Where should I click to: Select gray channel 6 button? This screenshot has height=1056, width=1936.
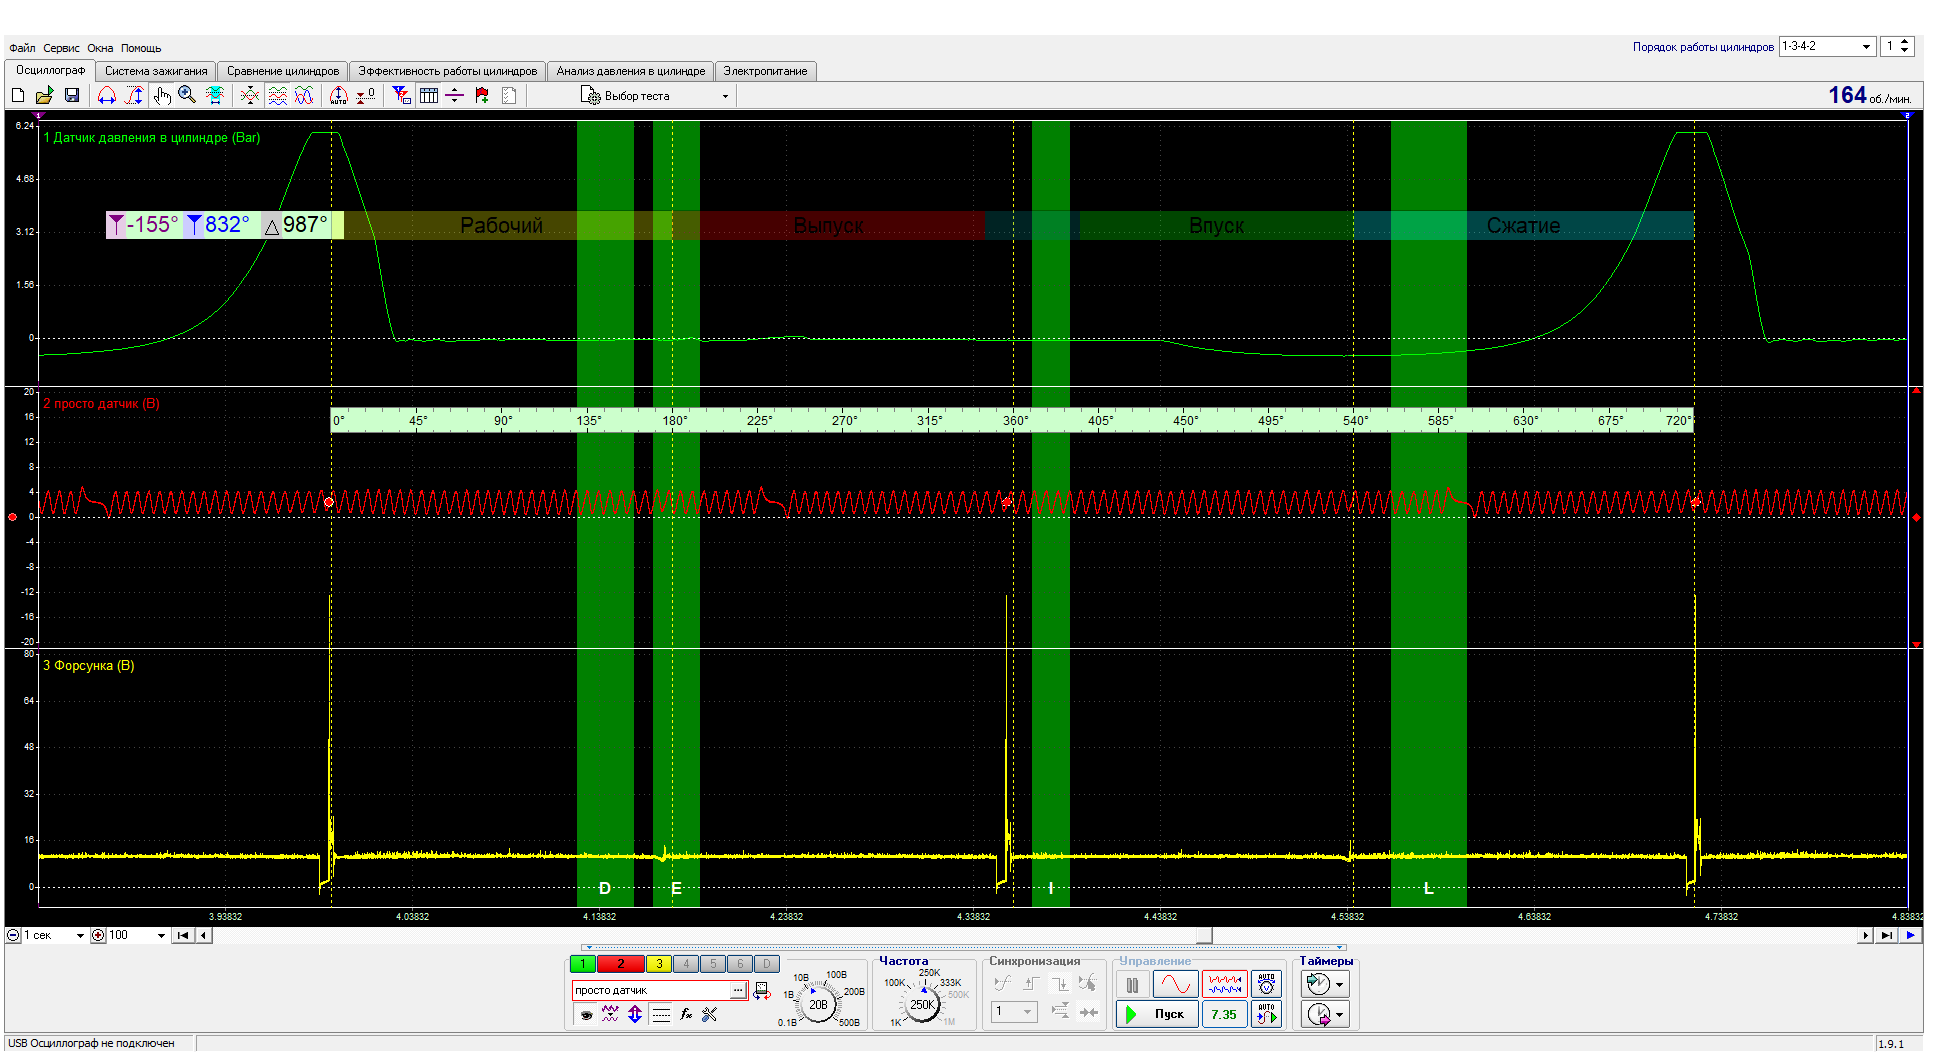point(739,964)
